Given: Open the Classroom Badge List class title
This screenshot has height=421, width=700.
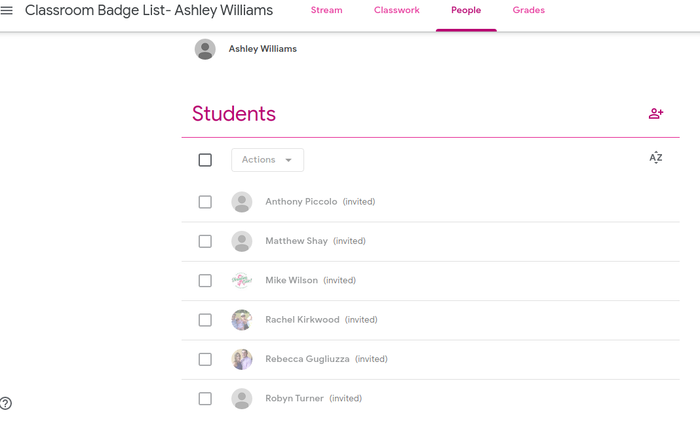Looking at the screenshot, I should 148,11.
